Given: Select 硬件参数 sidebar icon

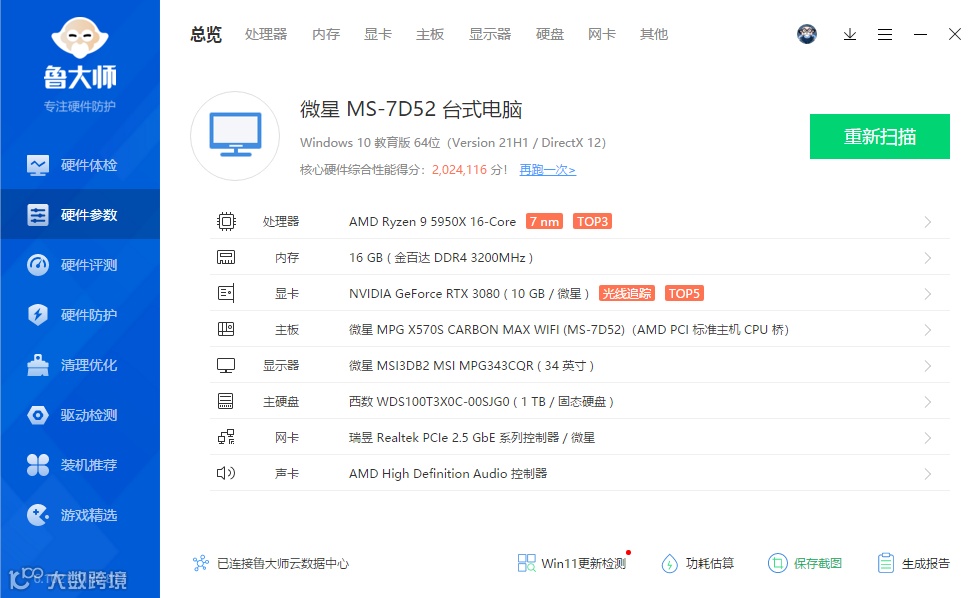Looking at the screenshot, I should (x=38, y=215).
